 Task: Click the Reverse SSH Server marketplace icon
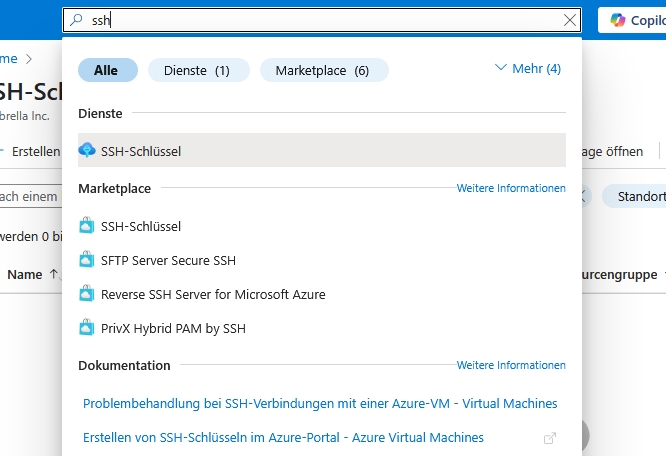point(86,295)
